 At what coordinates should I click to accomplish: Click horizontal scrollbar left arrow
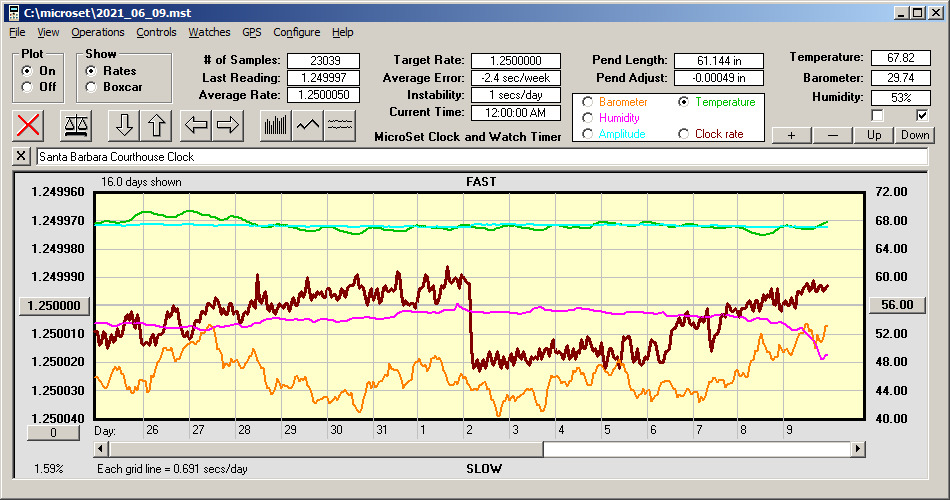(101, 449)
